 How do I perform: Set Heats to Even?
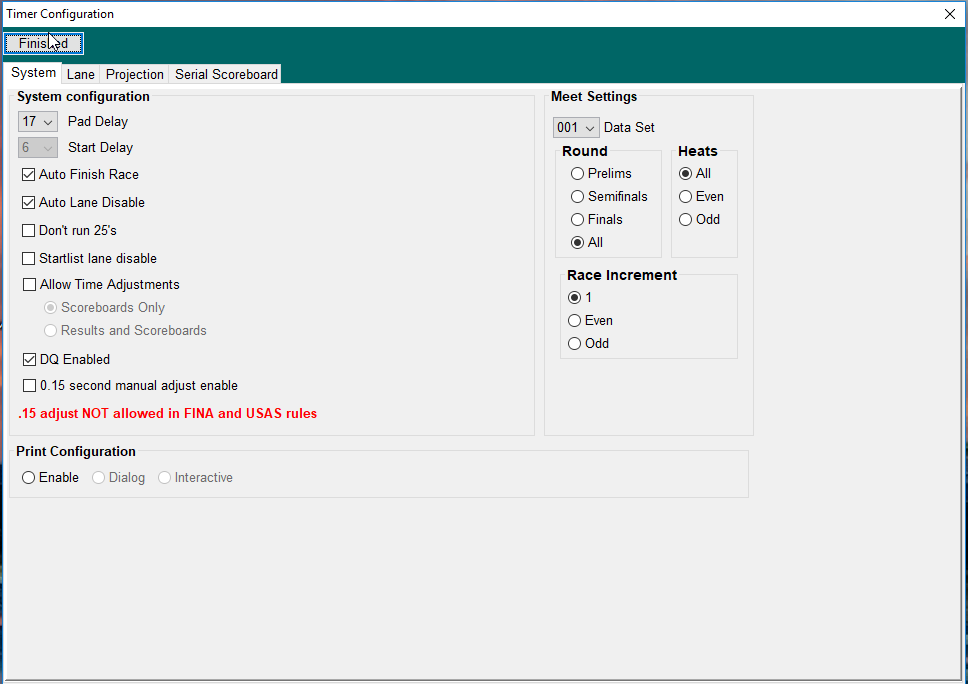point(685,197)
